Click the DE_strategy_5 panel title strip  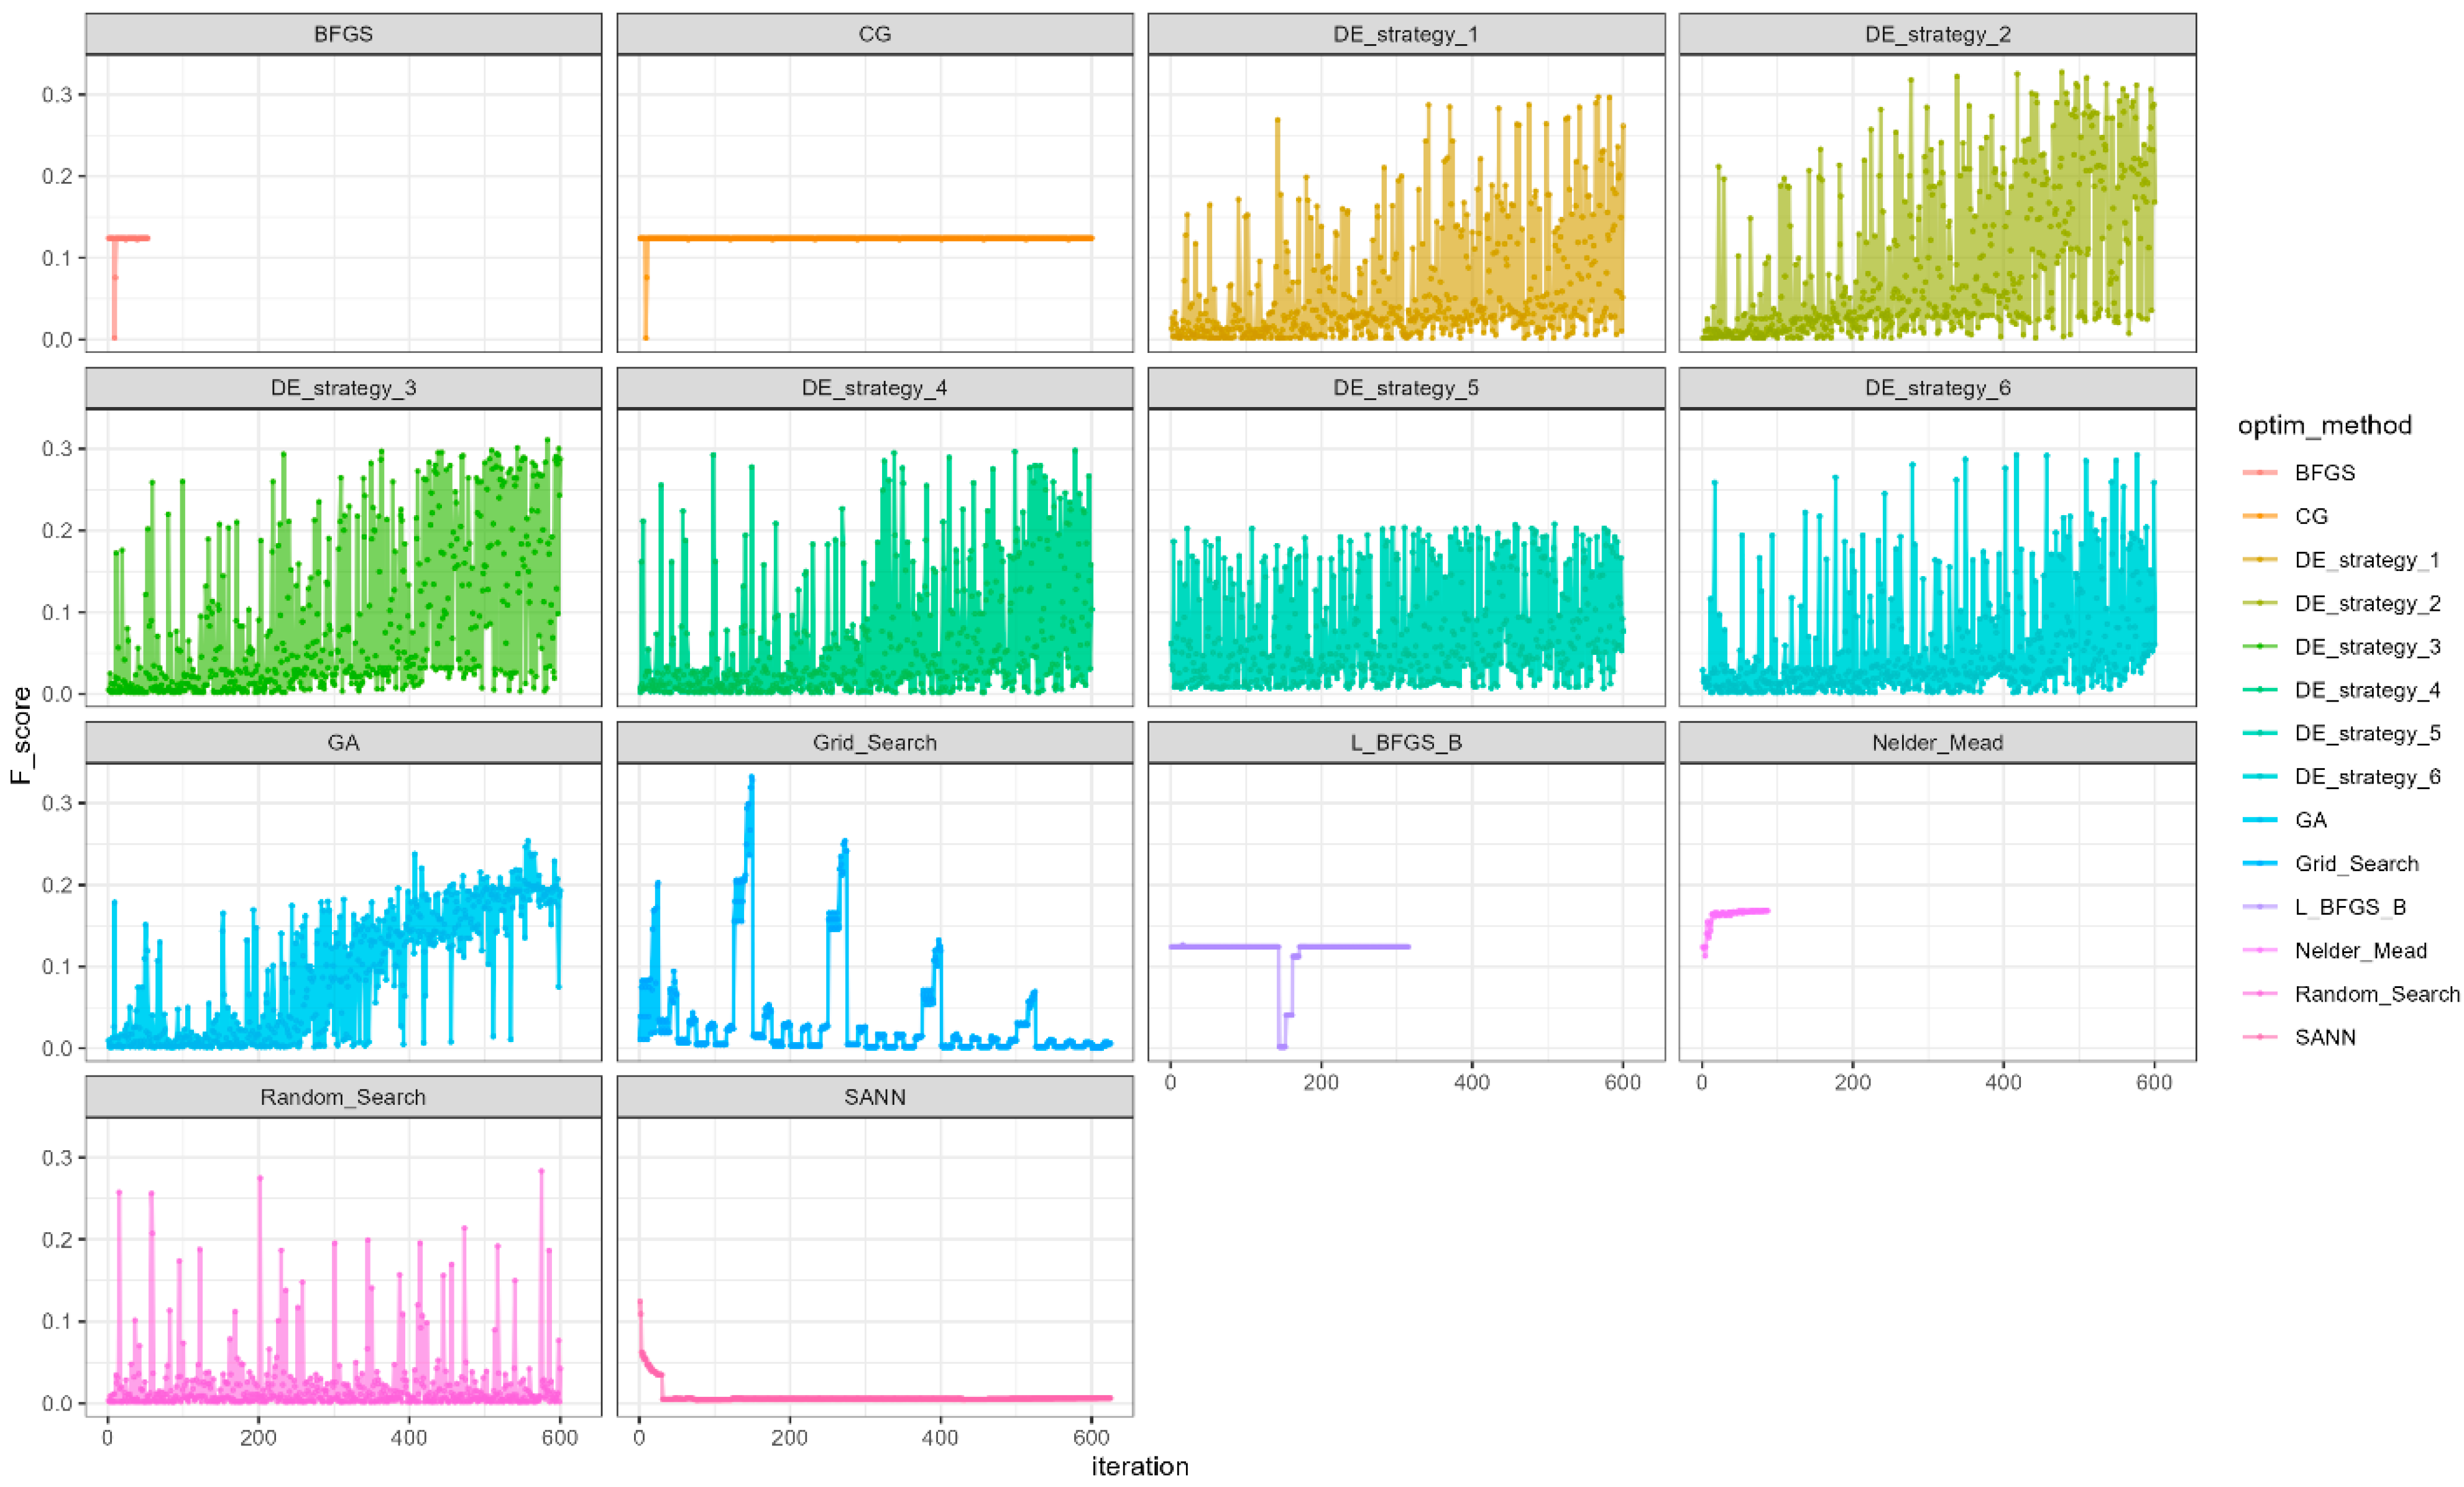[1405, 388]
